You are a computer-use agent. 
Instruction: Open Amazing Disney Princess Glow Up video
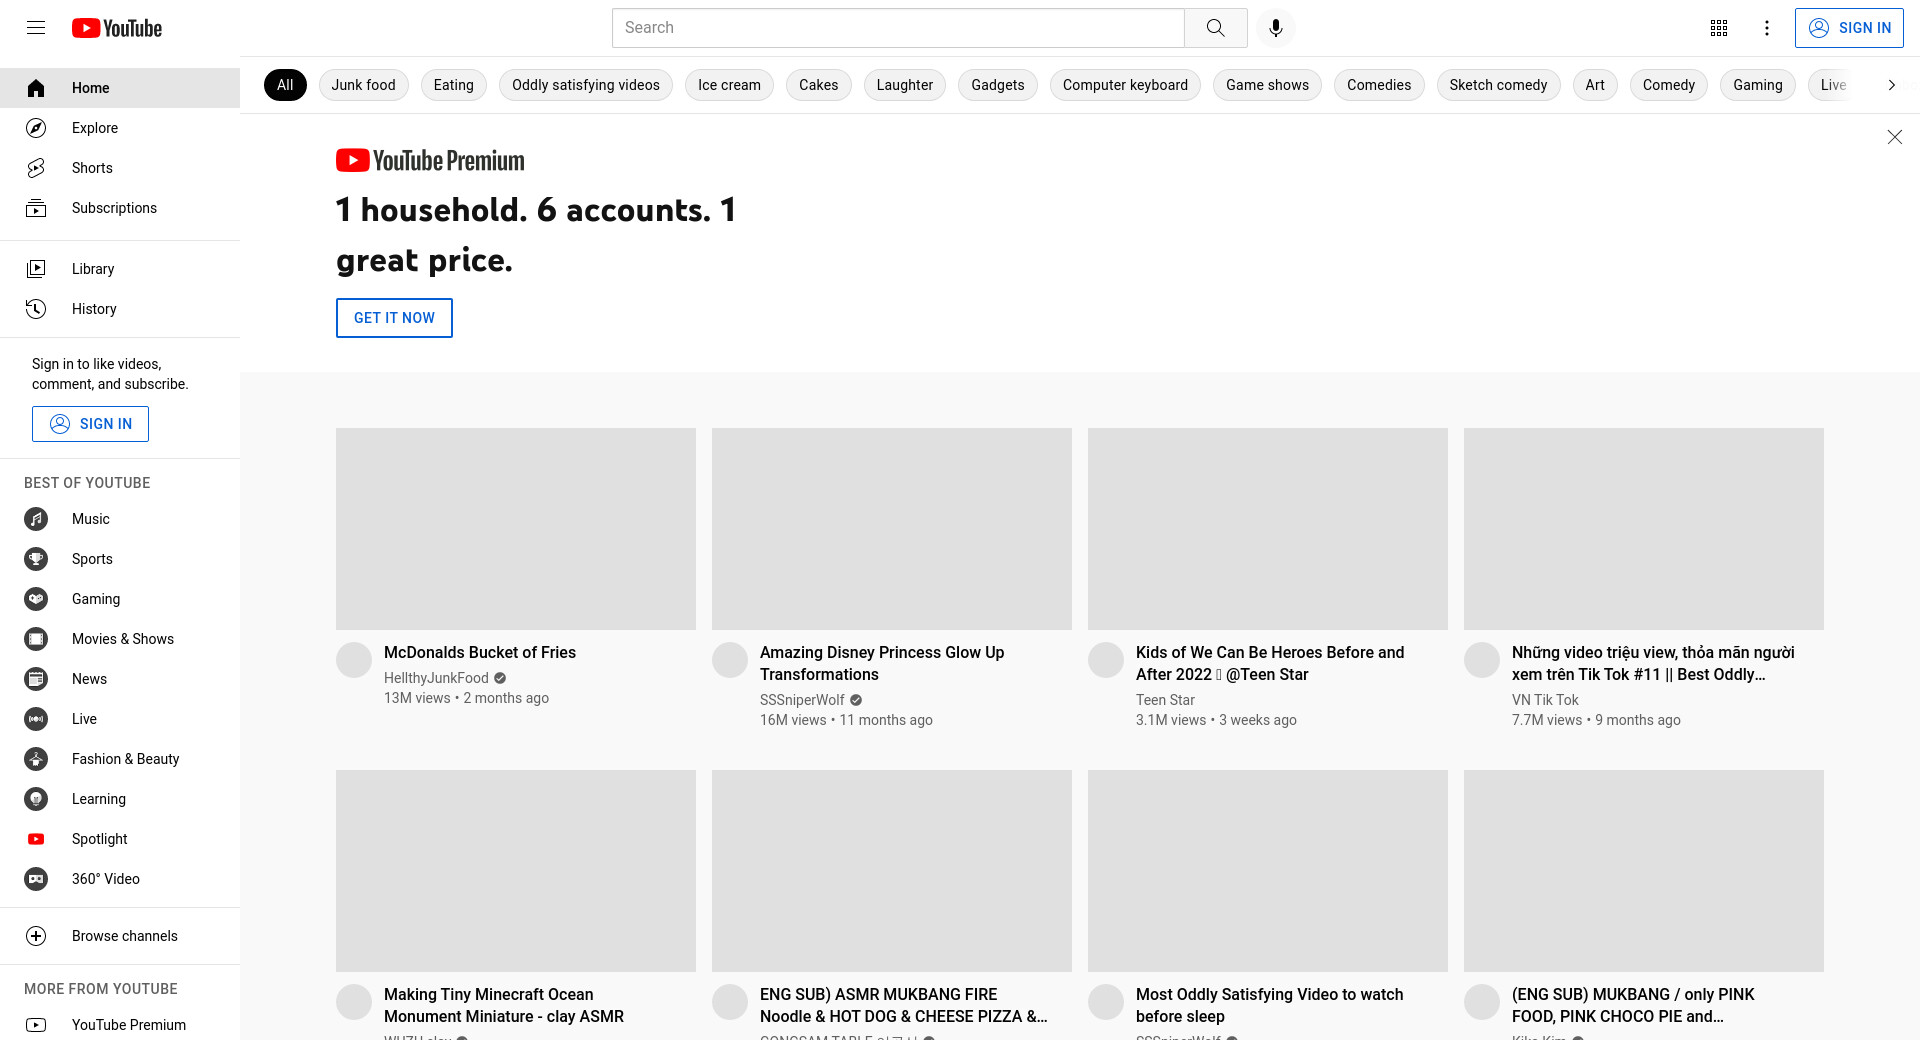(882, 663)
